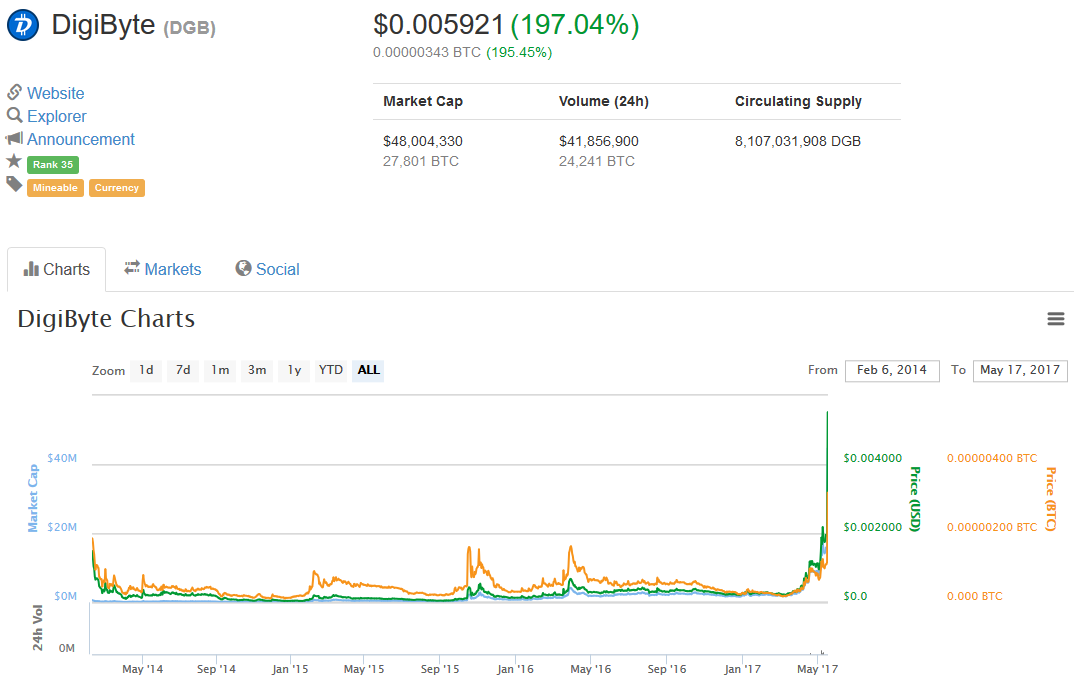Click the Jan '16 timeline label

(x=515, y=669)
